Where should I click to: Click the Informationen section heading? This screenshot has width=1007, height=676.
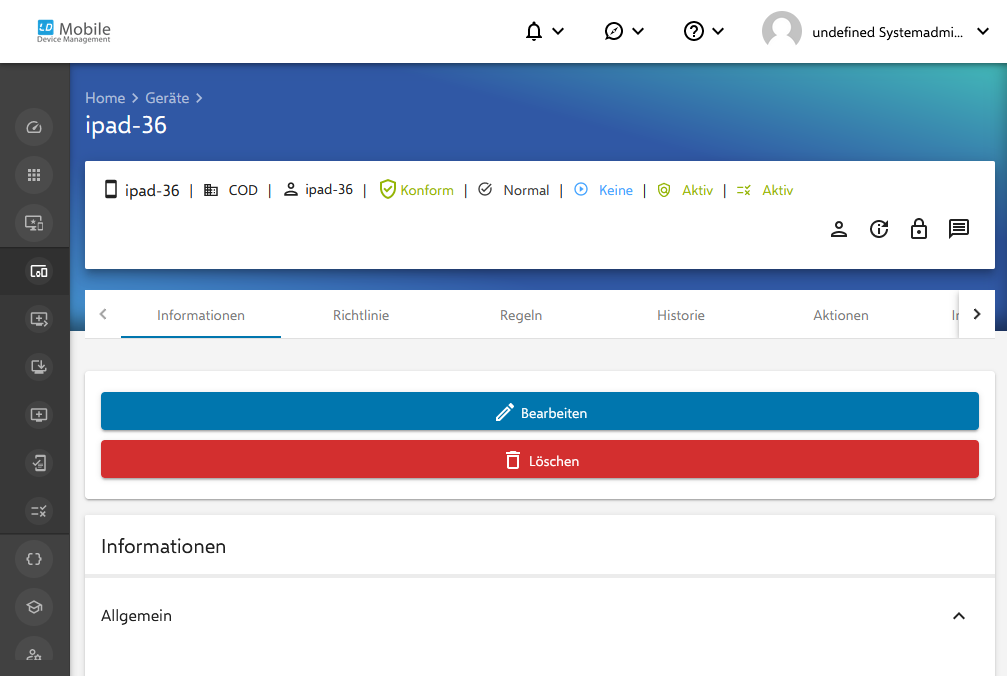pos(164,546)
